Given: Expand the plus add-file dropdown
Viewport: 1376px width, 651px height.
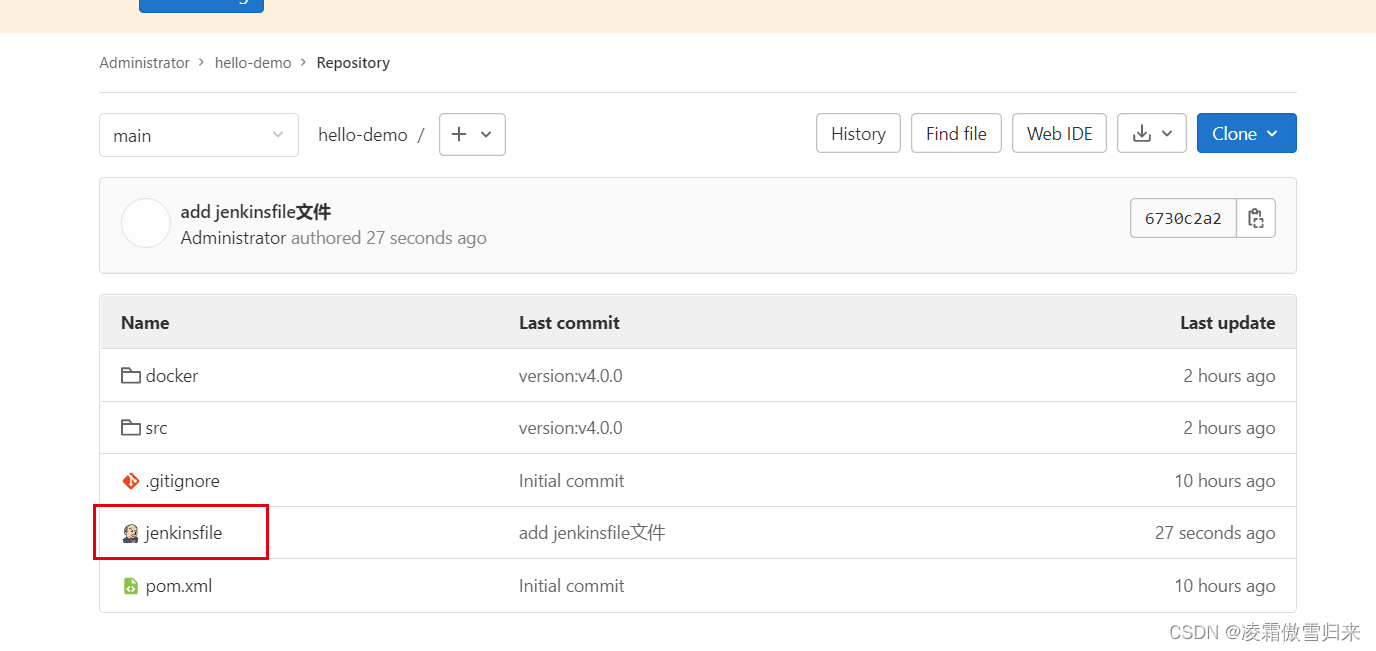Looking at the screenshot, I should [x=472, y=134].
